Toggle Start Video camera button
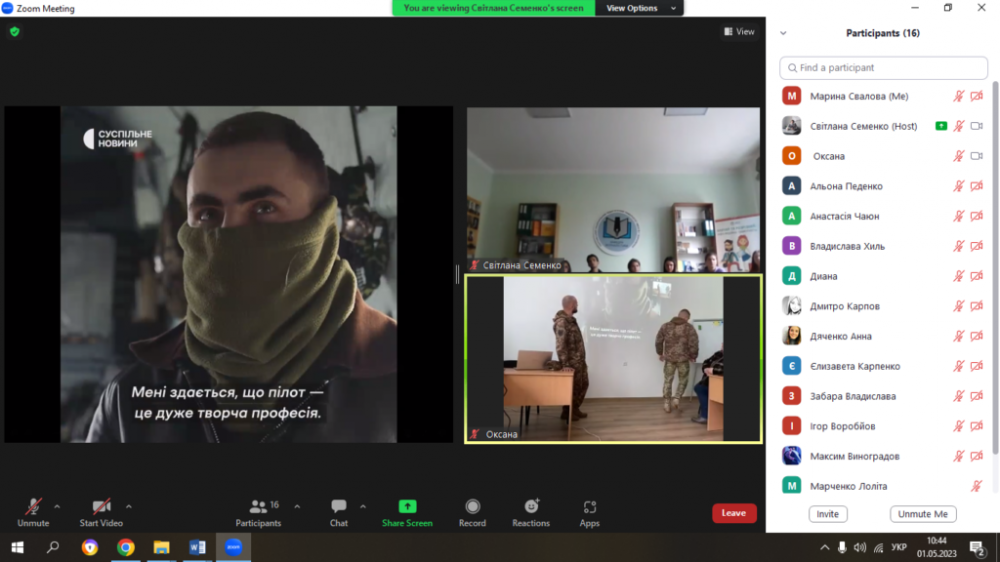Screen dimensions: 1000x562 tap(101, 507)
